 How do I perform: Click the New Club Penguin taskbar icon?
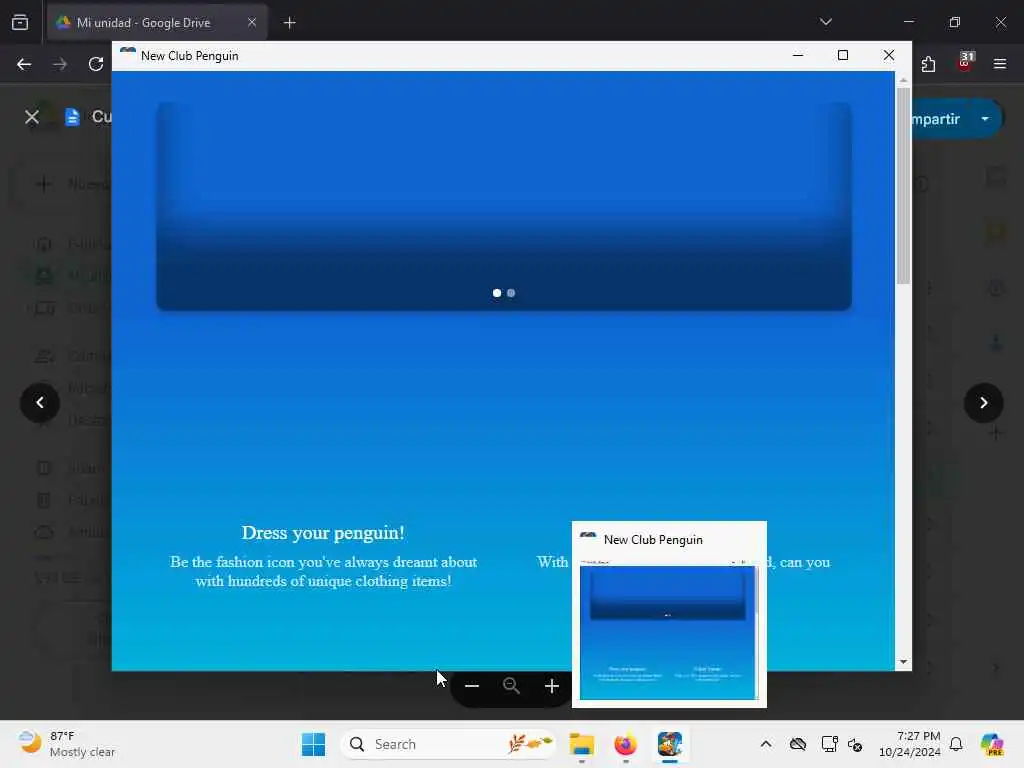coord(670,744)
